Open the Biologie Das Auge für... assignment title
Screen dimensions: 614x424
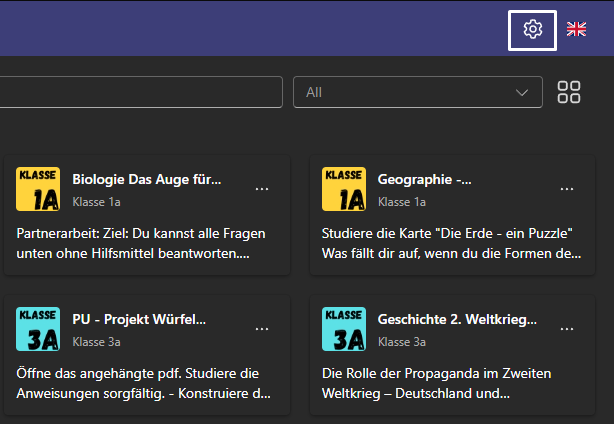point(147,179)
